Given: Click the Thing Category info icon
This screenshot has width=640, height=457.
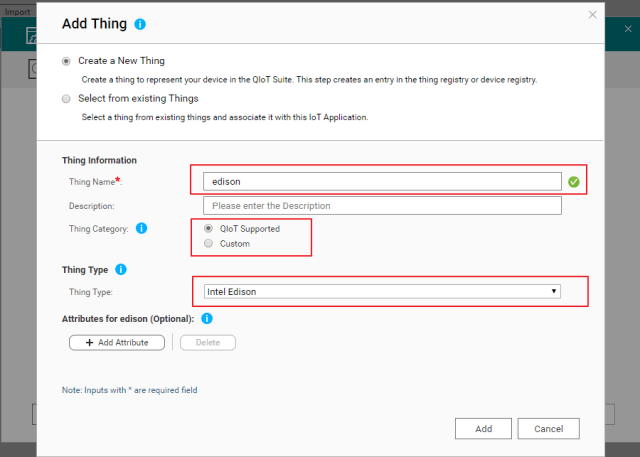Looking at the screenshot, I should click(x=141, y=228).
